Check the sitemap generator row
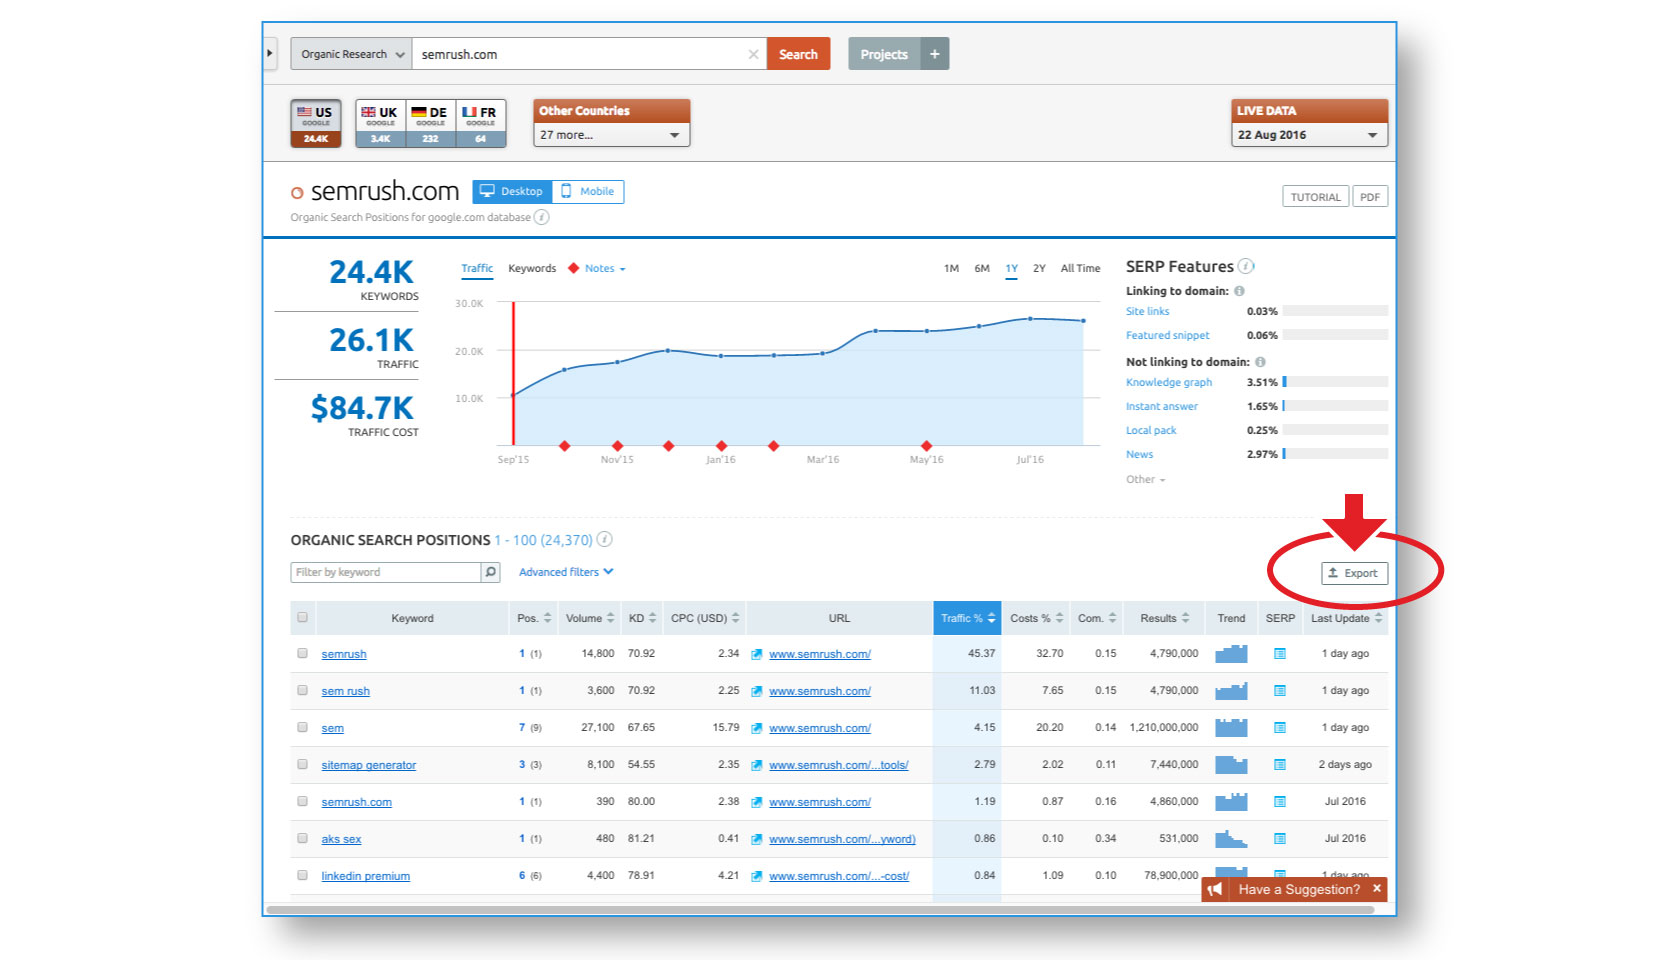The image size is (1680, 960). [x=302, y=764]
